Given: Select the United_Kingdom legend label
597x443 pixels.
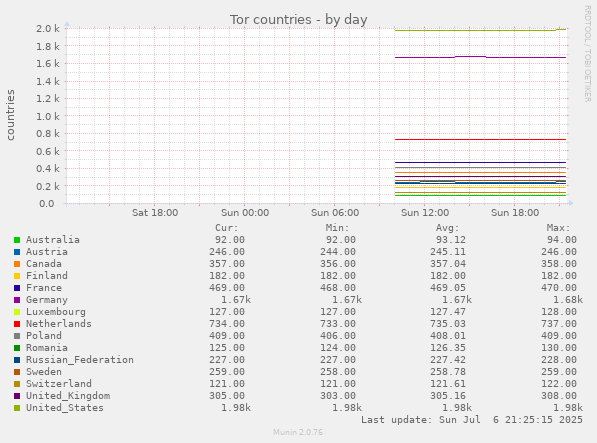Looking at the screenshot, I should (x=68, y=396).
